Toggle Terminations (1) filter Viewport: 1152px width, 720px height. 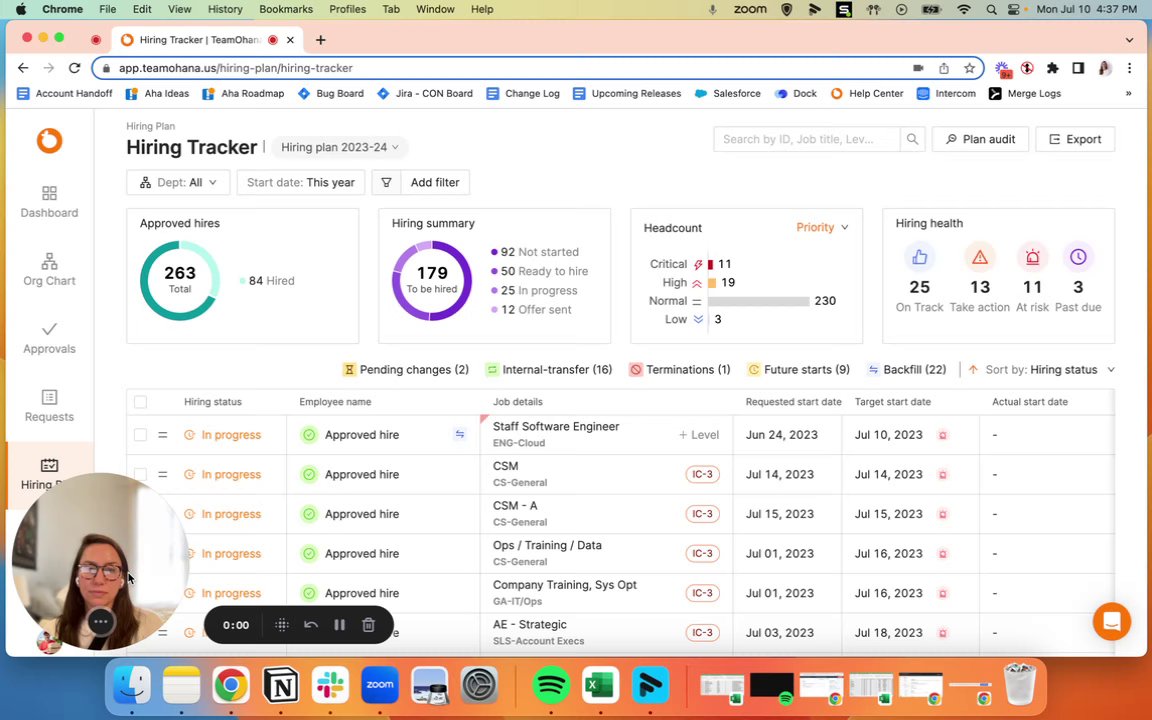pyautogui.click(x=680, y=370)
